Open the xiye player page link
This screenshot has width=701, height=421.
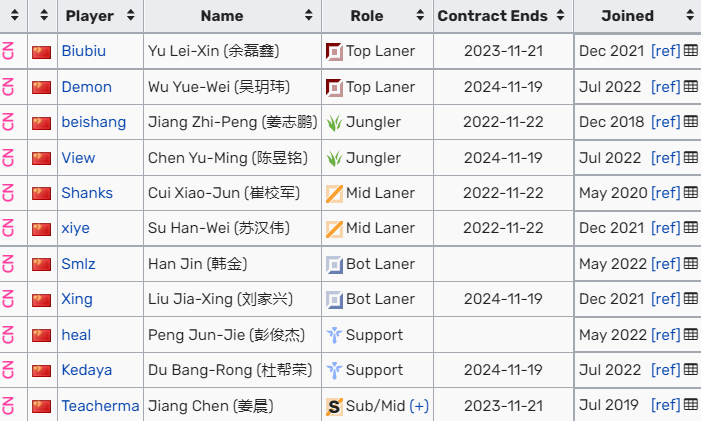[76, 228]
